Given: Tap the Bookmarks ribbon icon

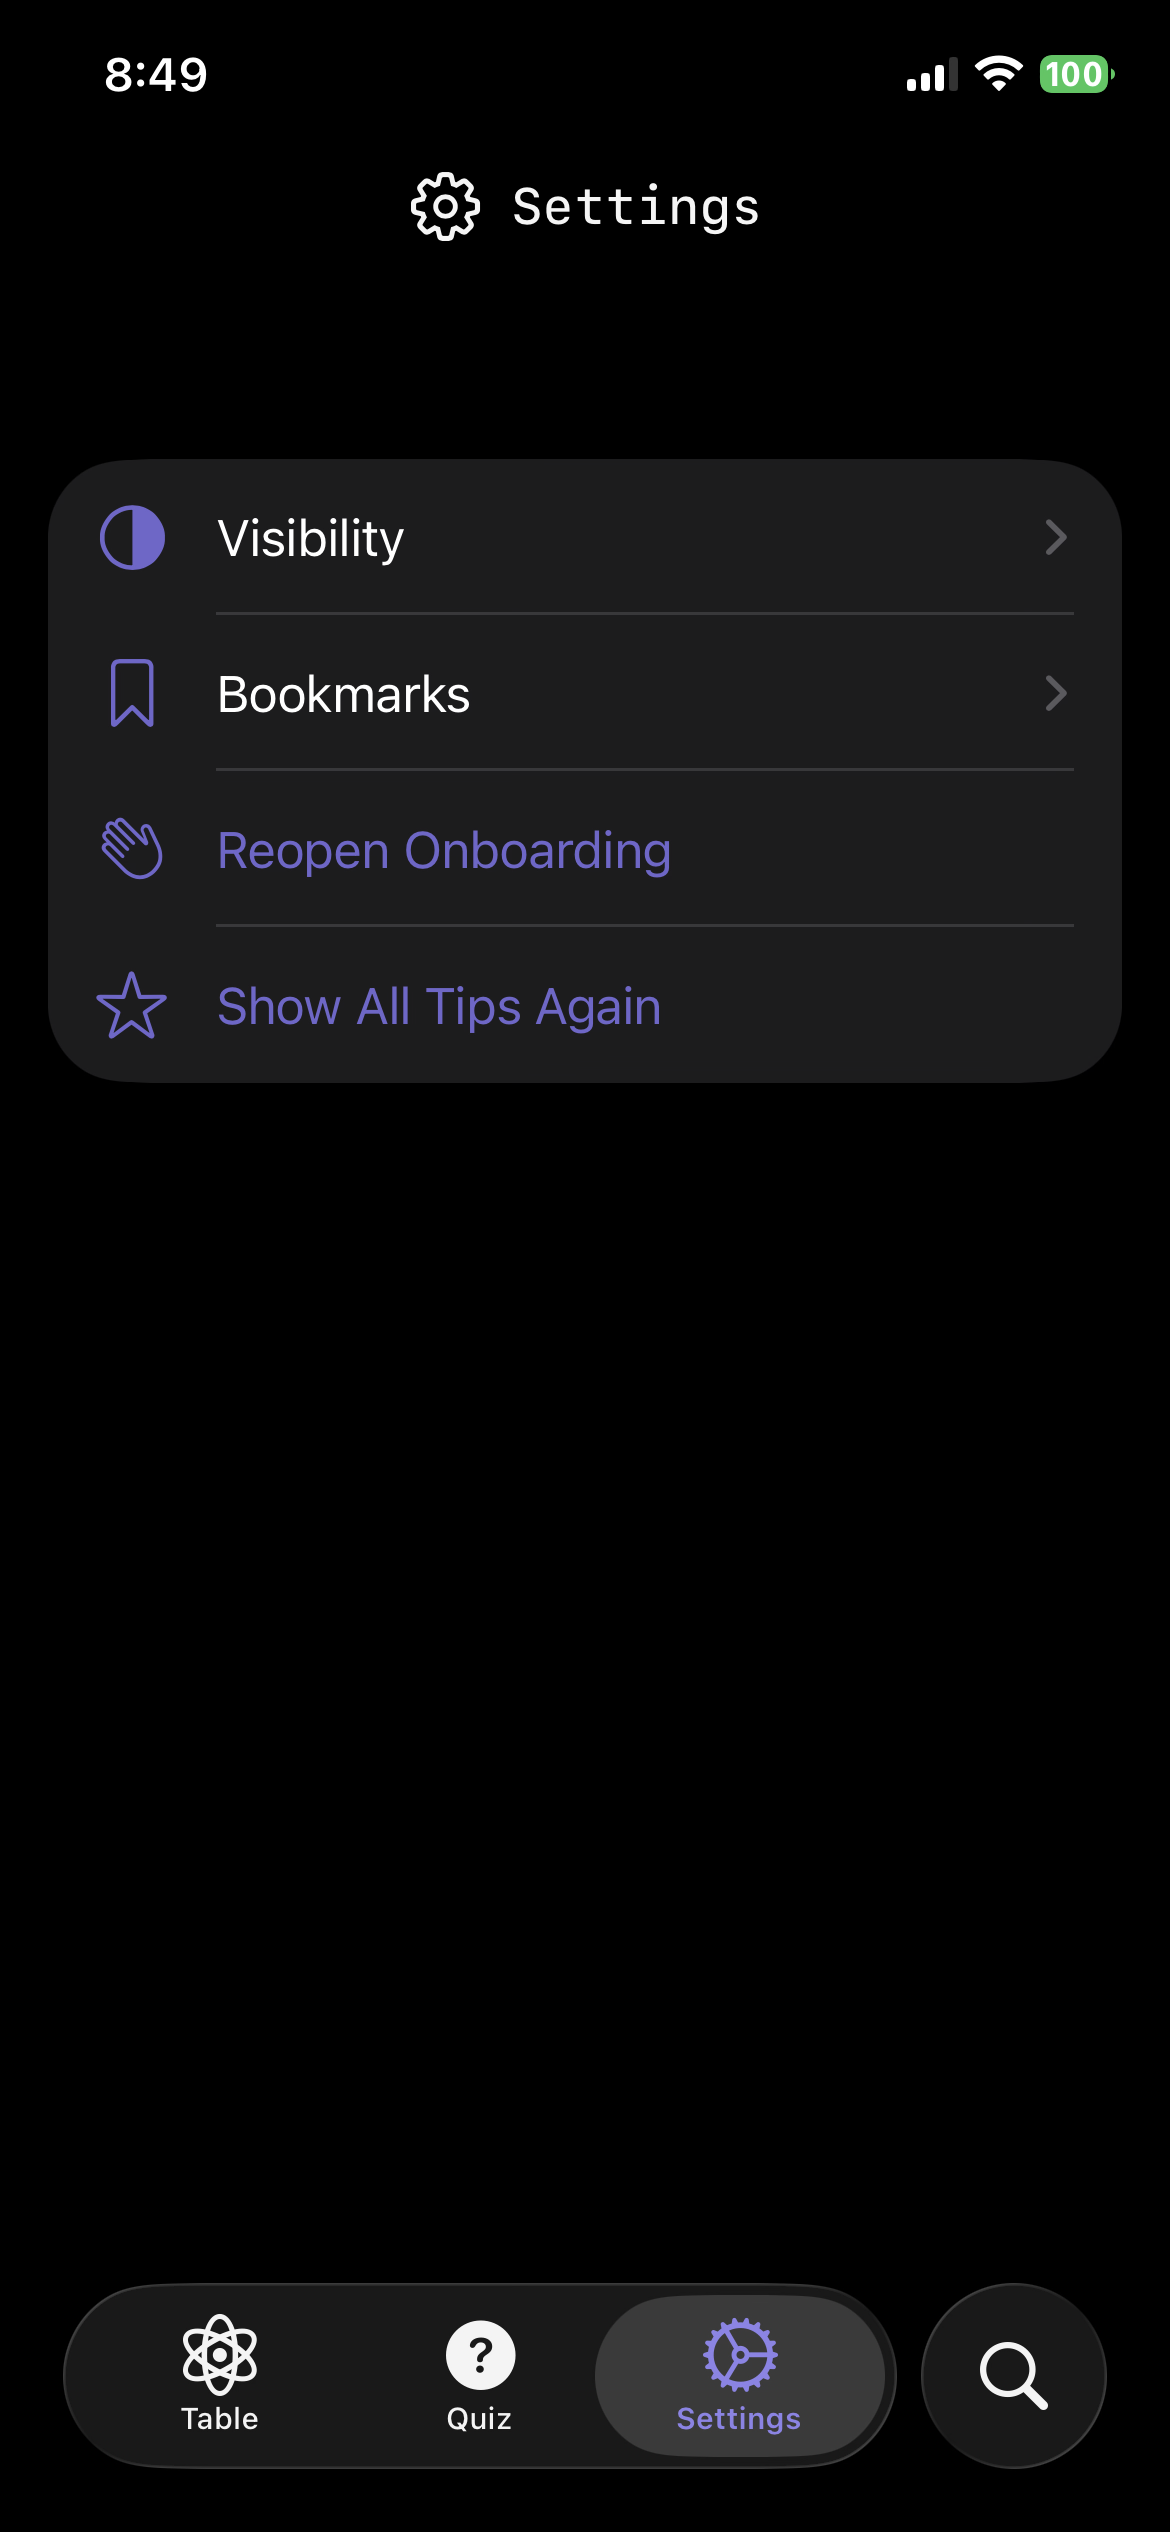Looking at the screenshot, I should click(x=132, y=693).
